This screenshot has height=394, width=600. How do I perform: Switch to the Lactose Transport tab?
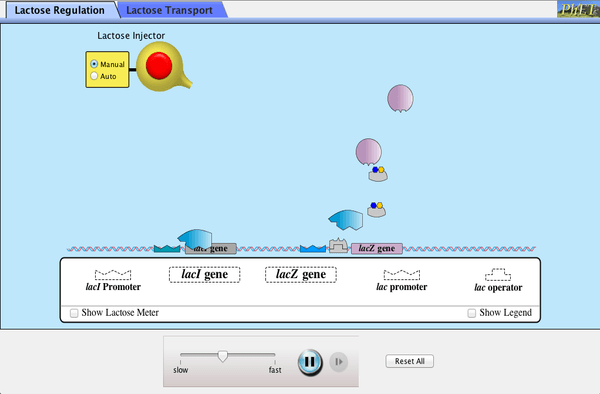(169, 10)
